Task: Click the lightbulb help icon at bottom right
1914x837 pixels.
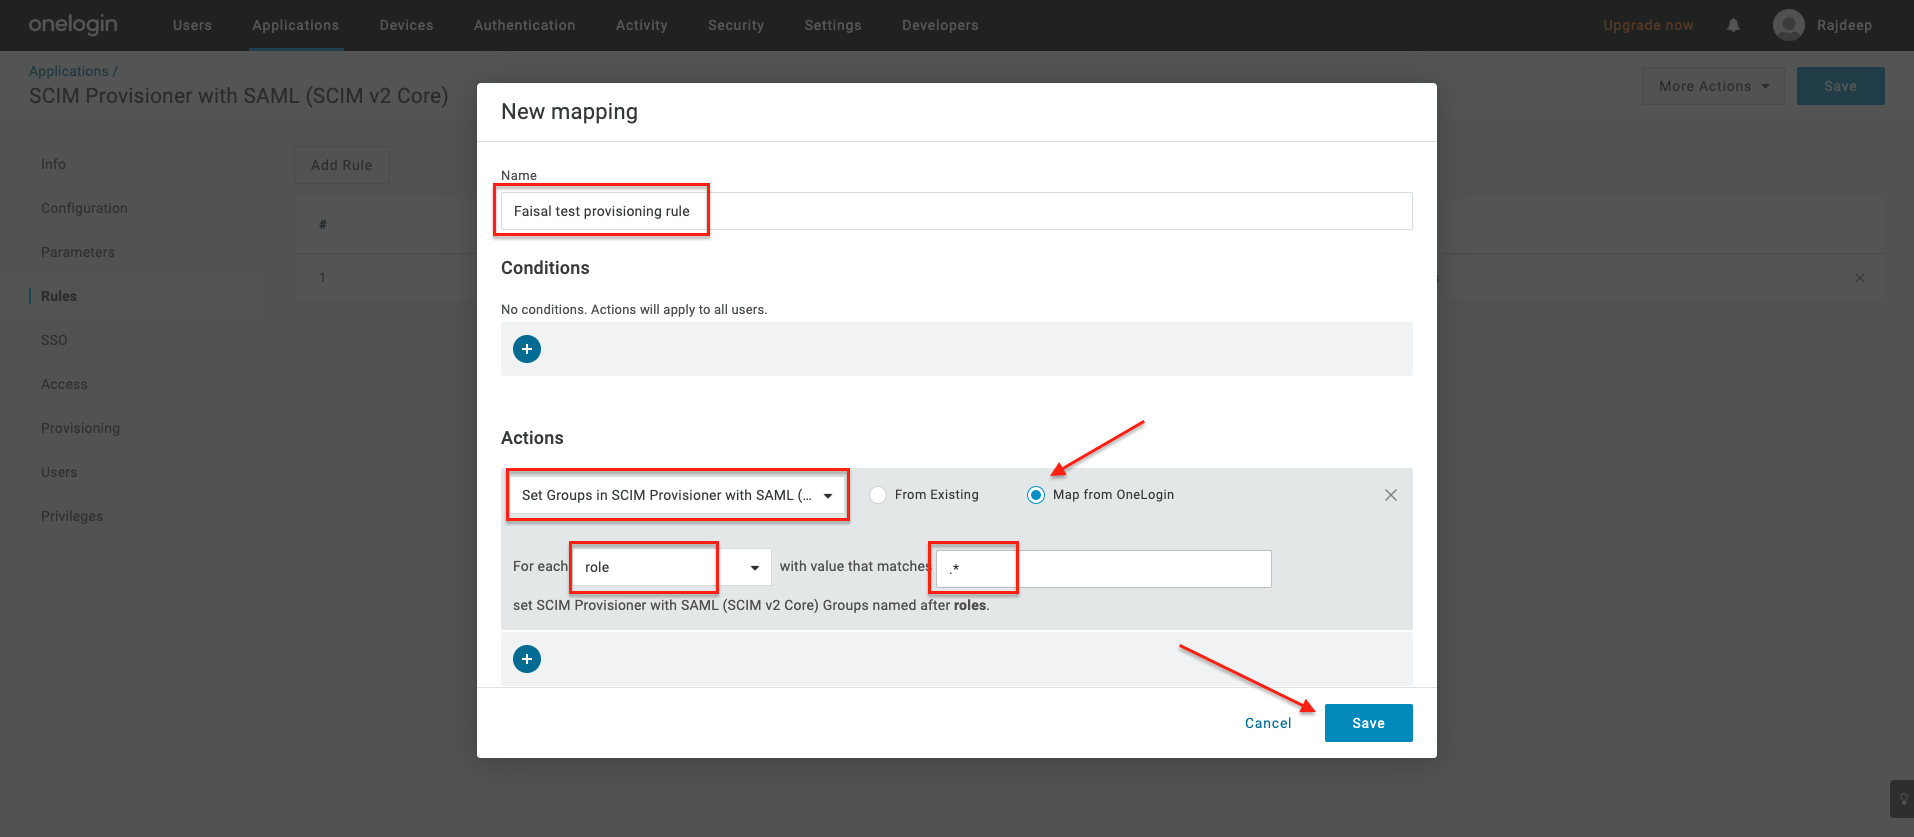Action: (x=1901, y=799)
